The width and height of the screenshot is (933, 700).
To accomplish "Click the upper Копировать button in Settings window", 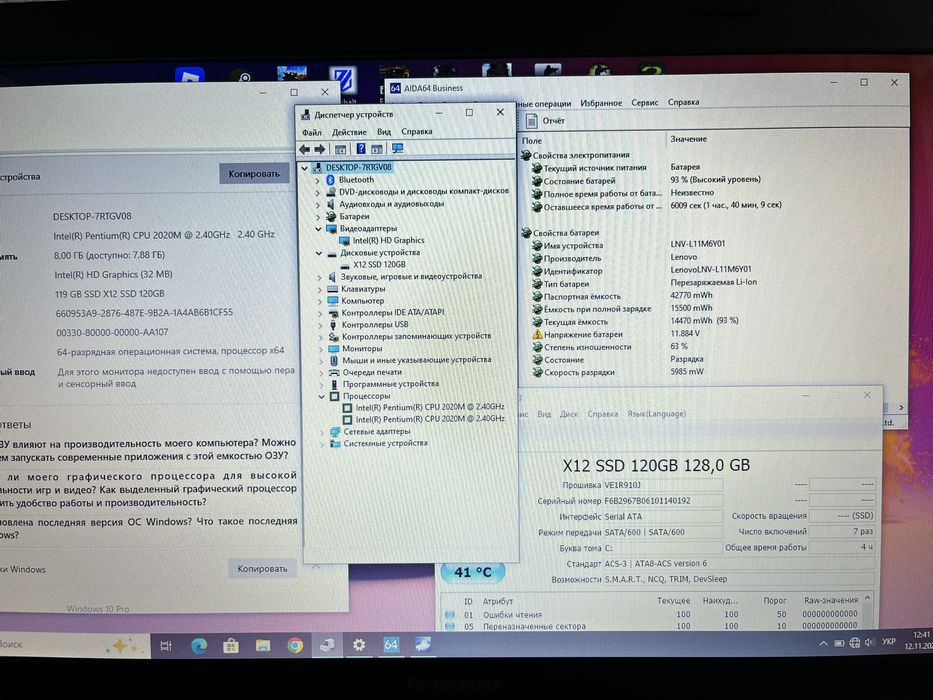I will click(x=254, y=174).
